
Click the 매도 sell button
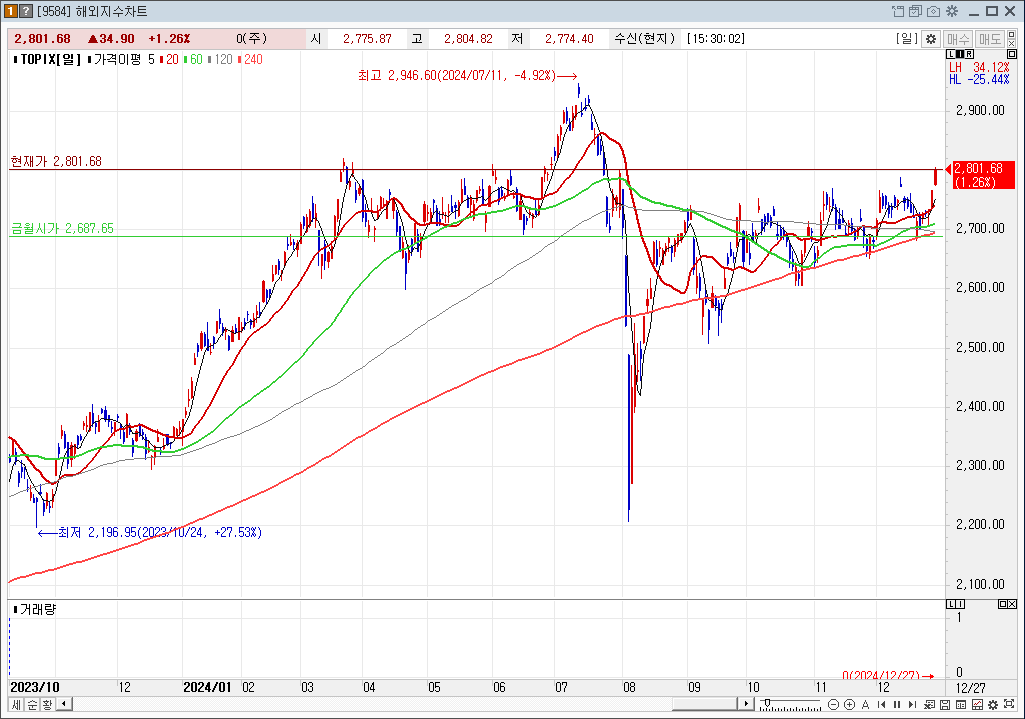[990, 39]
